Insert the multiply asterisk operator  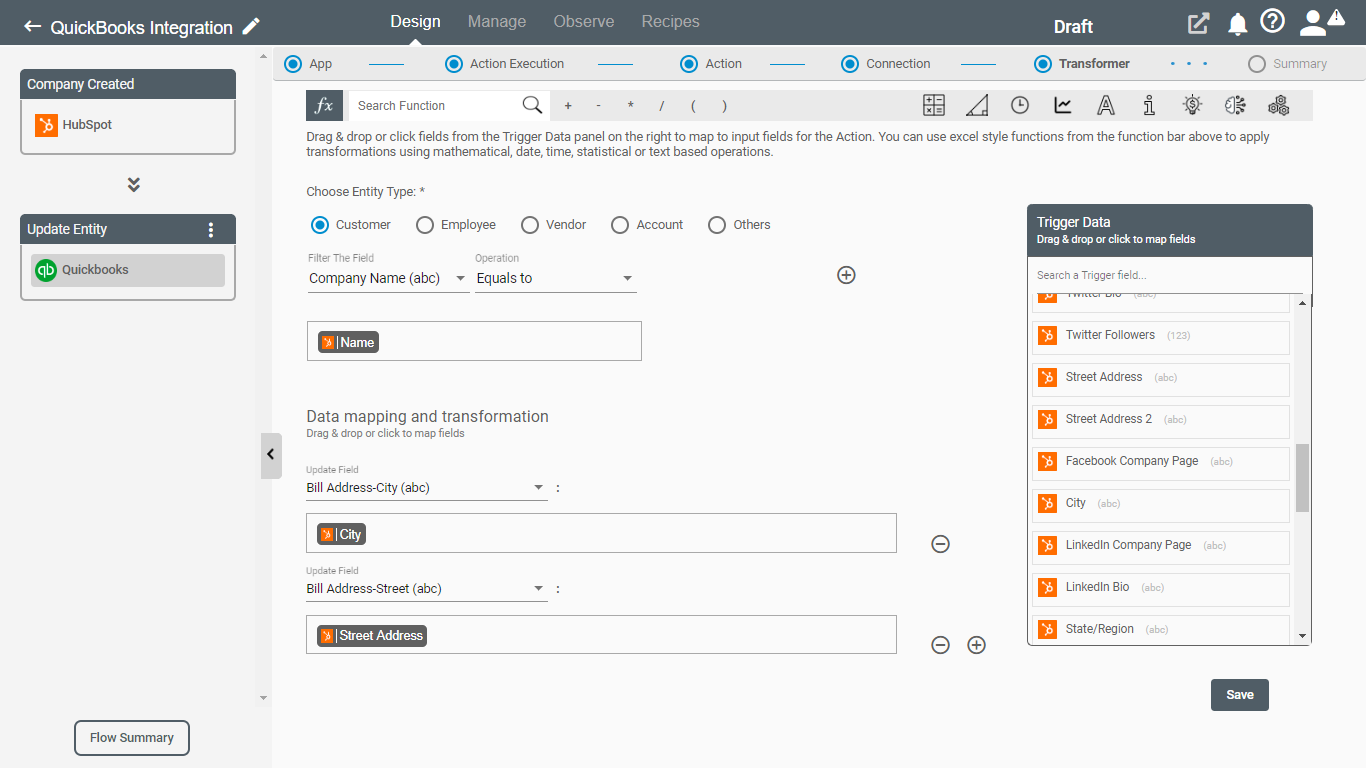click(630, 105)
